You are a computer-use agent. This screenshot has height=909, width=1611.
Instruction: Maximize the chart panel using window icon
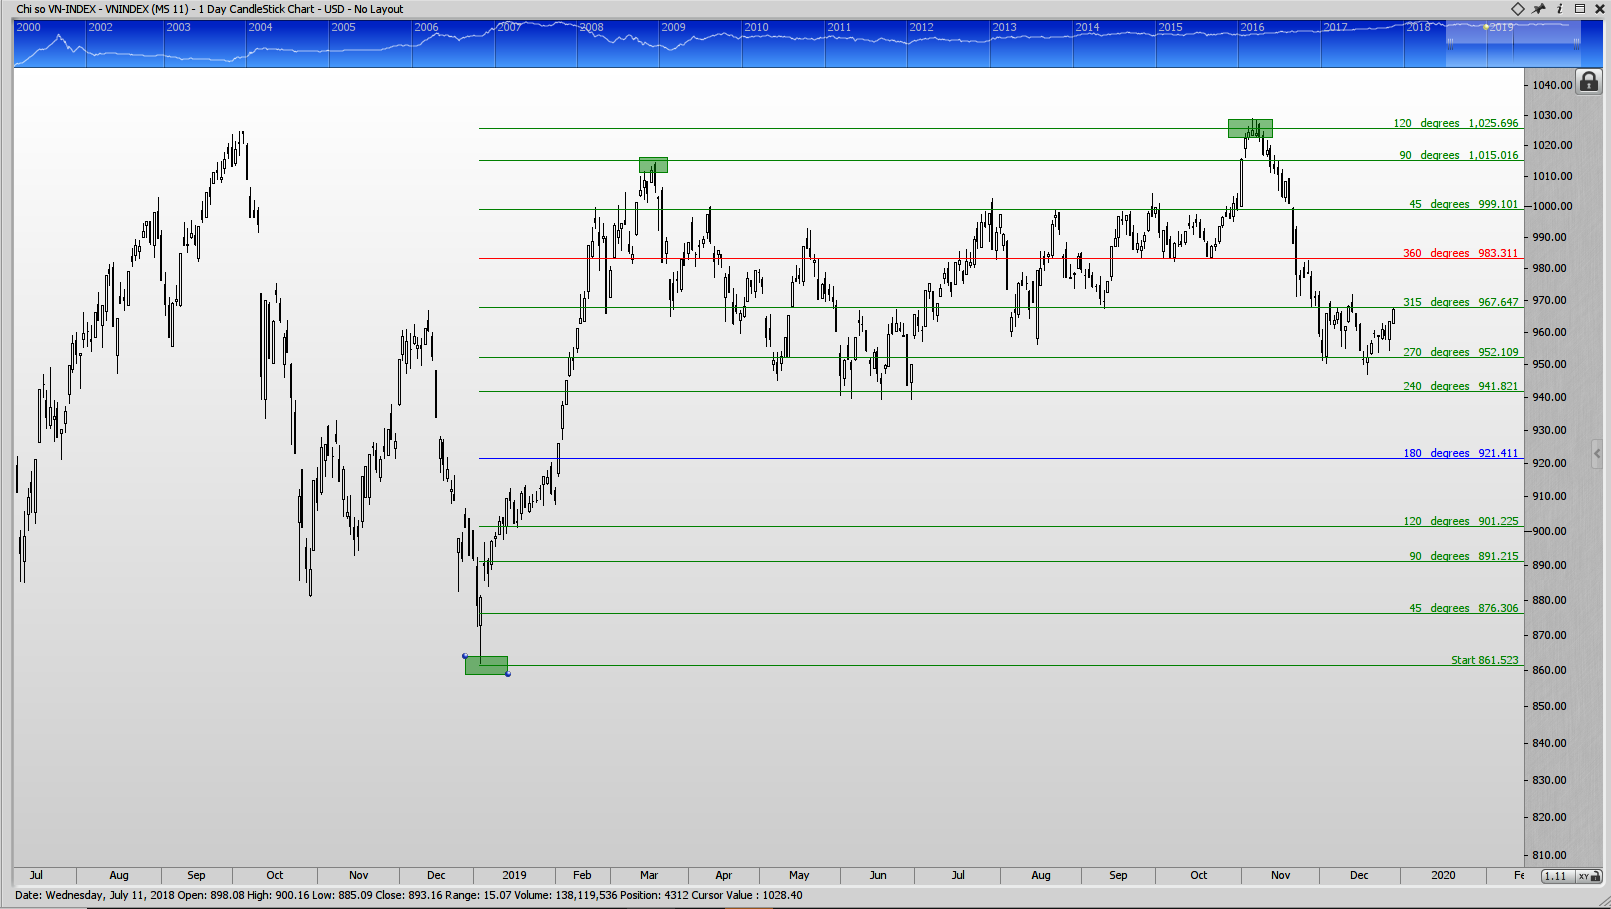[1580, 9]
